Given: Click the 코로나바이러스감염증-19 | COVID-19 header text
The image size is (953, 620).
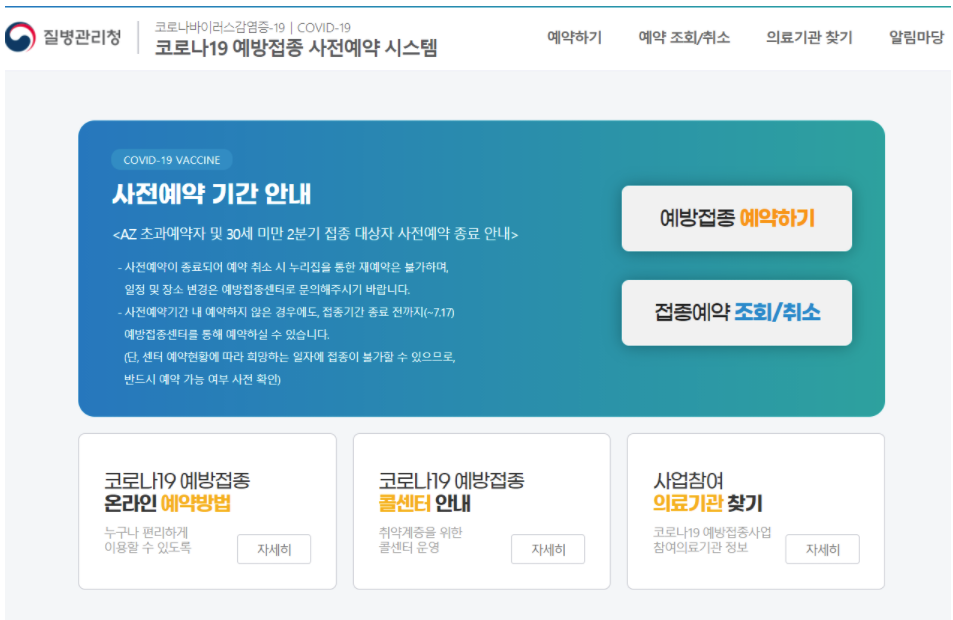Looking at the screenshot, I should click(x=252, y=27).
